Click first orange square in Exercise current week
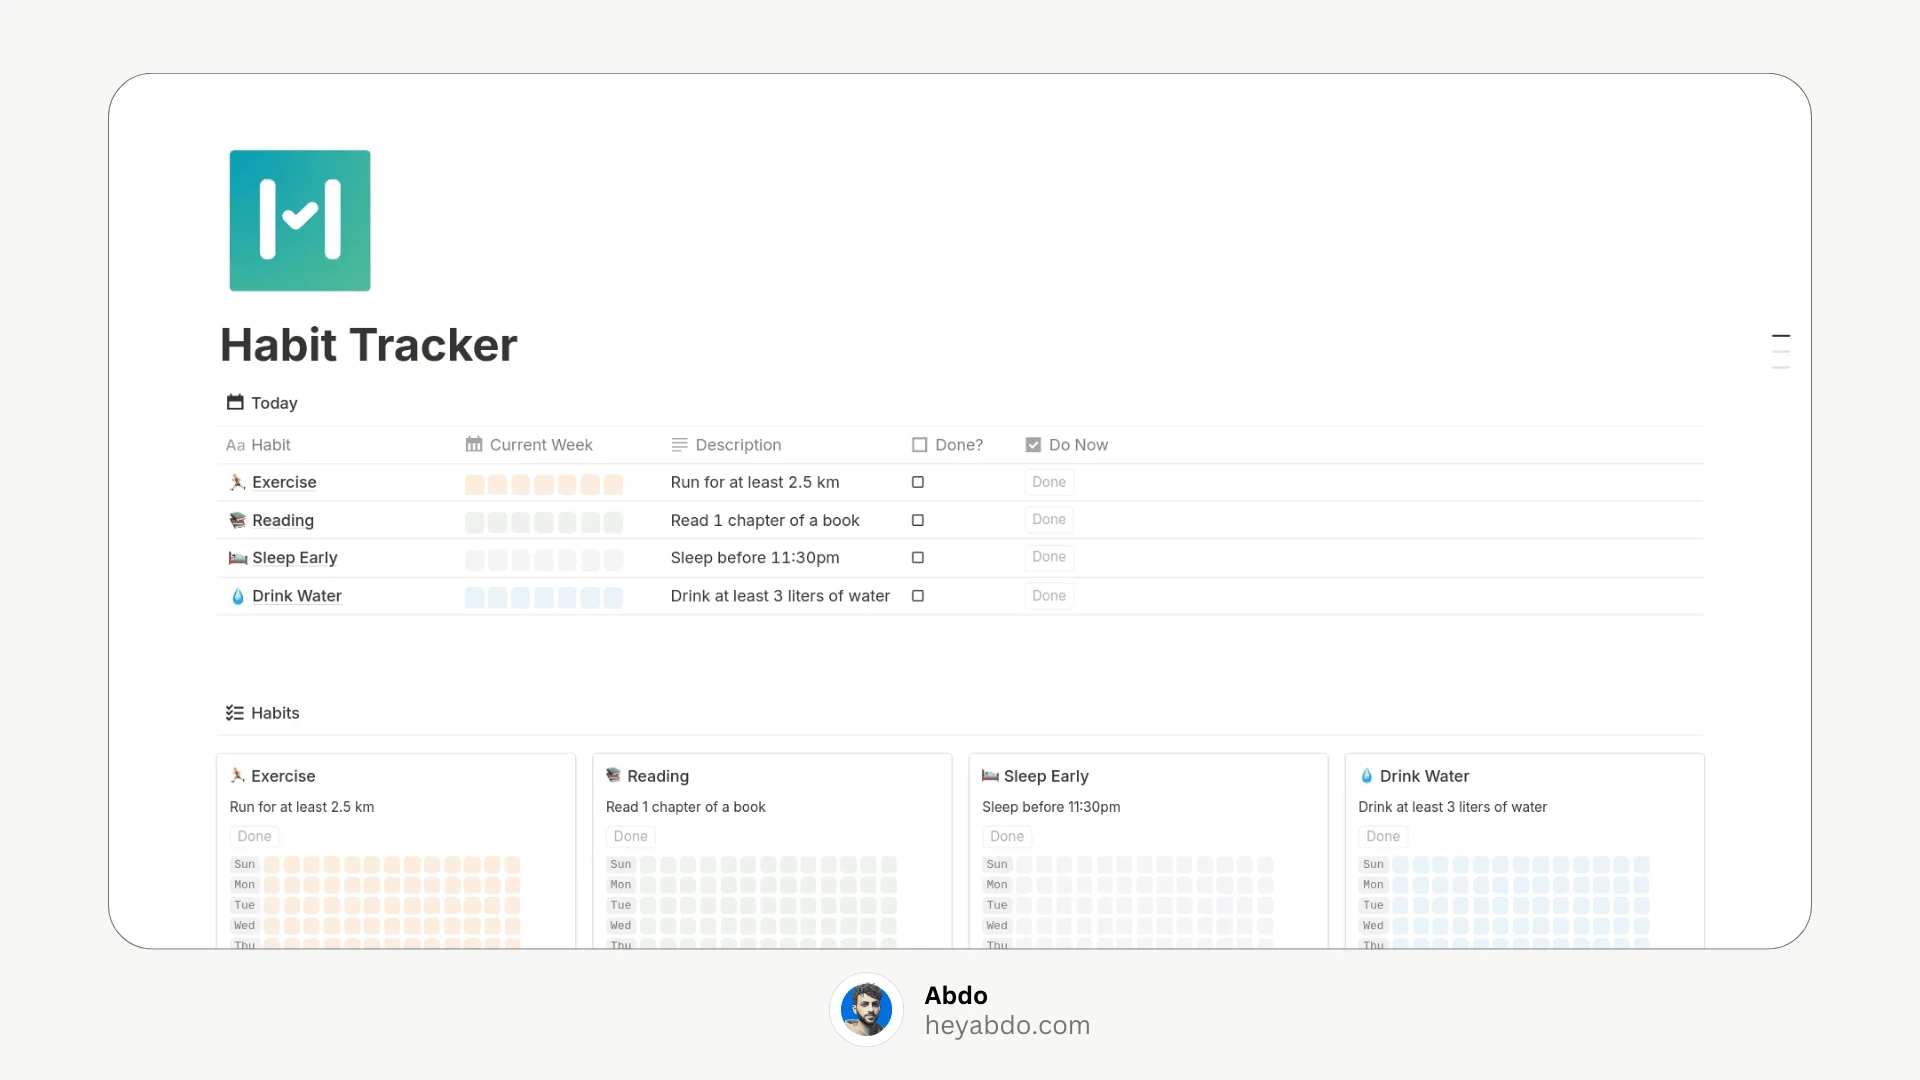 coord(475,484)
